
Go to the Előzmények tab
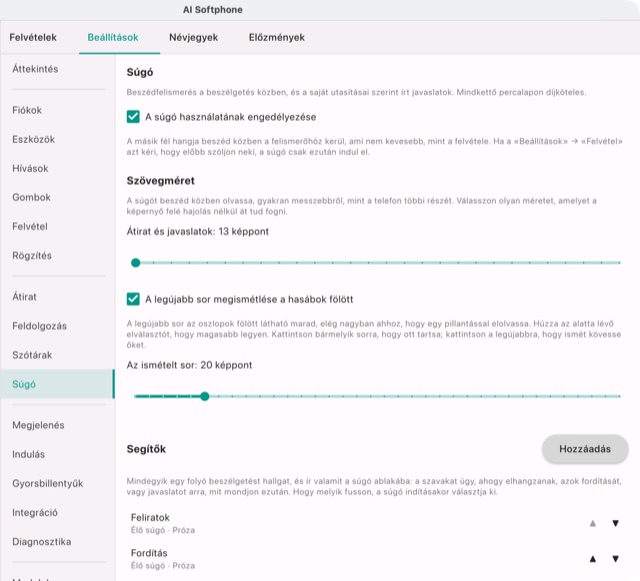277,37
